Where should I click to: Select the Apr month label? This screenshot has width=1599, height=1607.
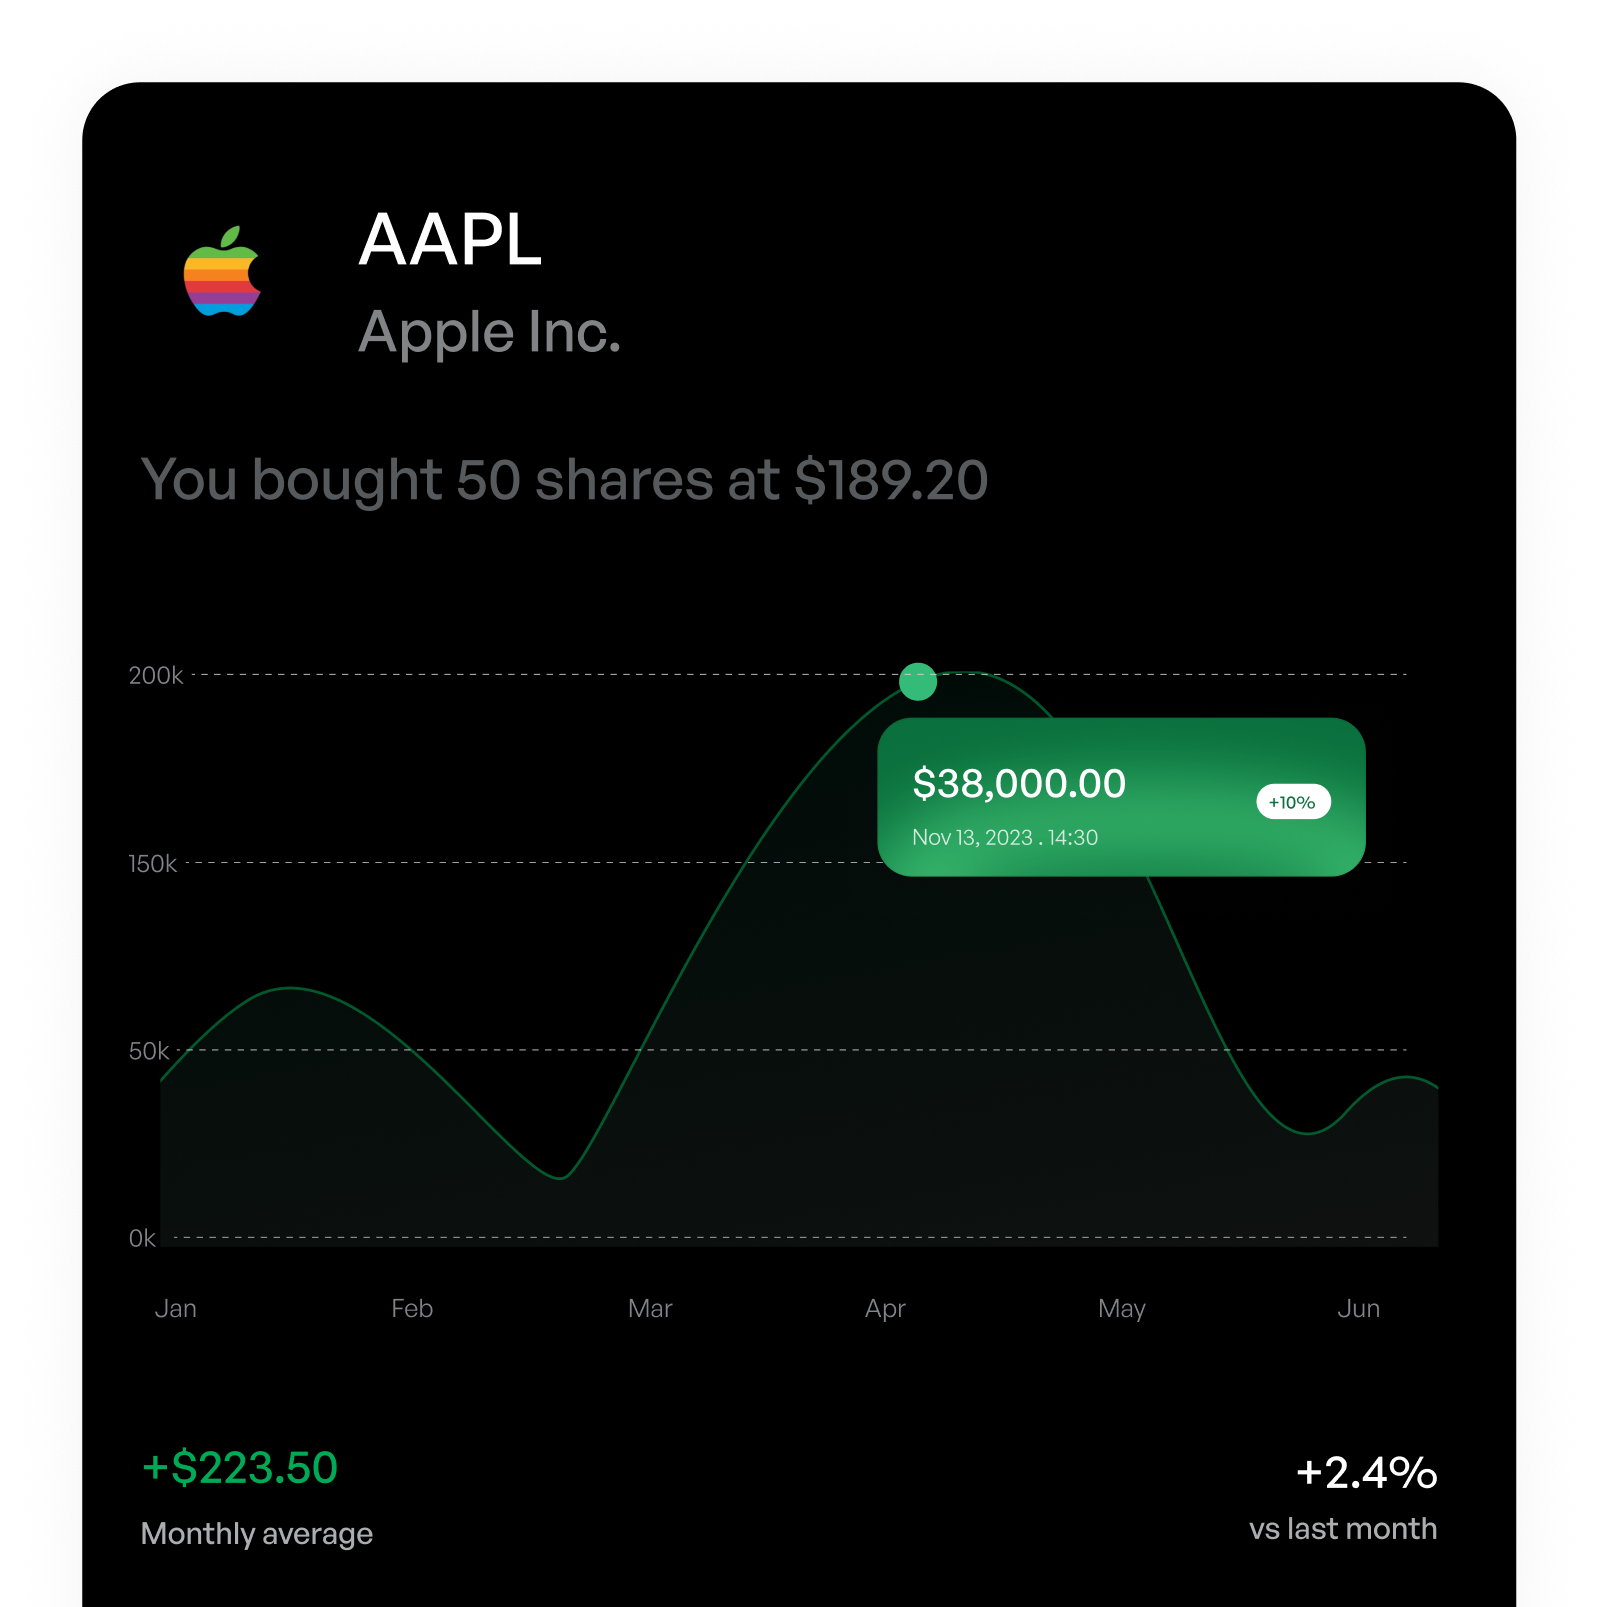point(885,1310)
